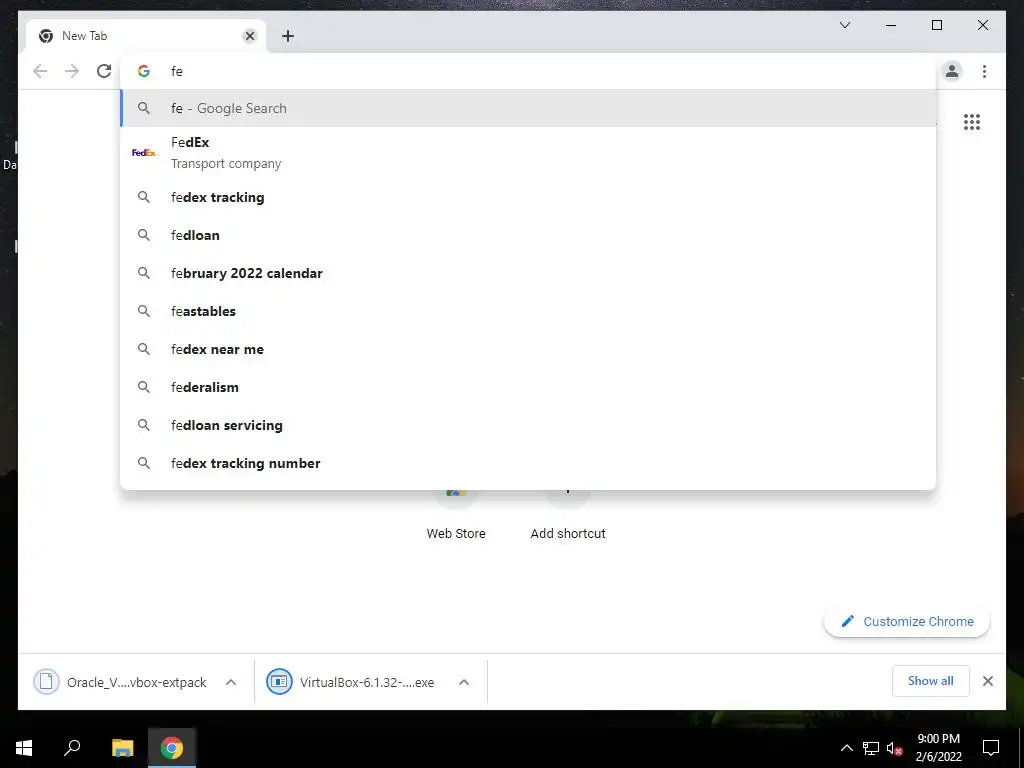
Task: Open a new tab with the plus icon
Action: tap(288, 36)
